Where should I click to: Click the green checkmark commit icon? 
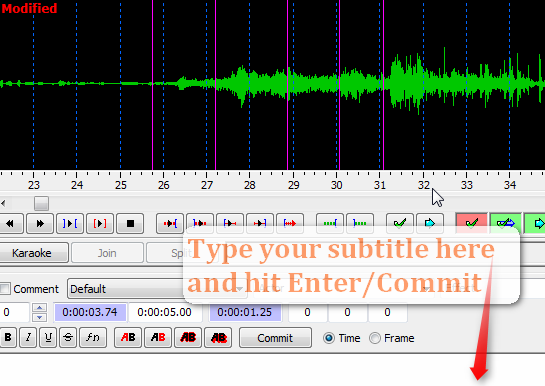coord(400,223)
